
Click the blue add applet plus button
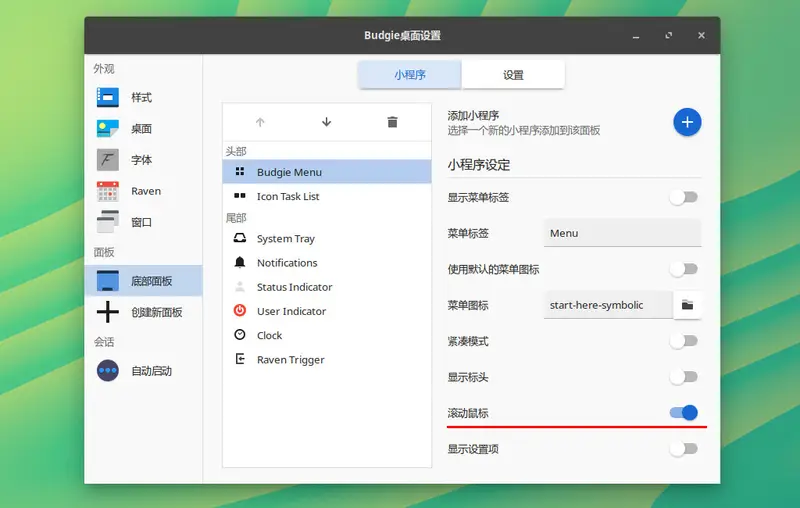pyautogui.click(x=686, y=122)
